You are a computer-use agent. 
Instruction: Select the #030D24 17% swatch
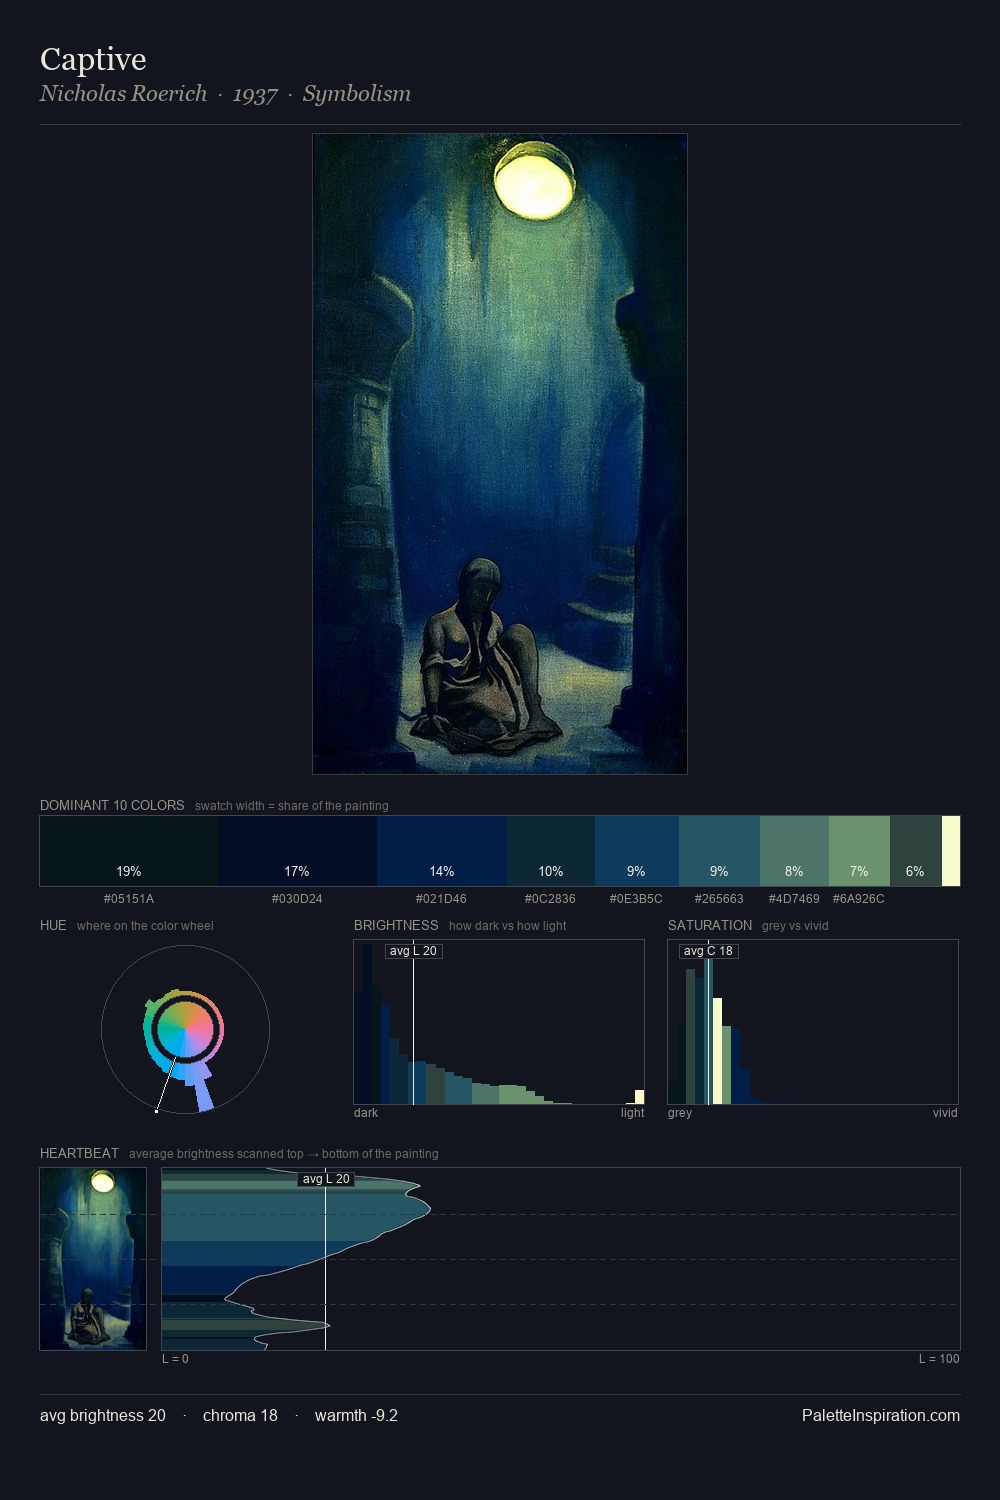[297, 851]
